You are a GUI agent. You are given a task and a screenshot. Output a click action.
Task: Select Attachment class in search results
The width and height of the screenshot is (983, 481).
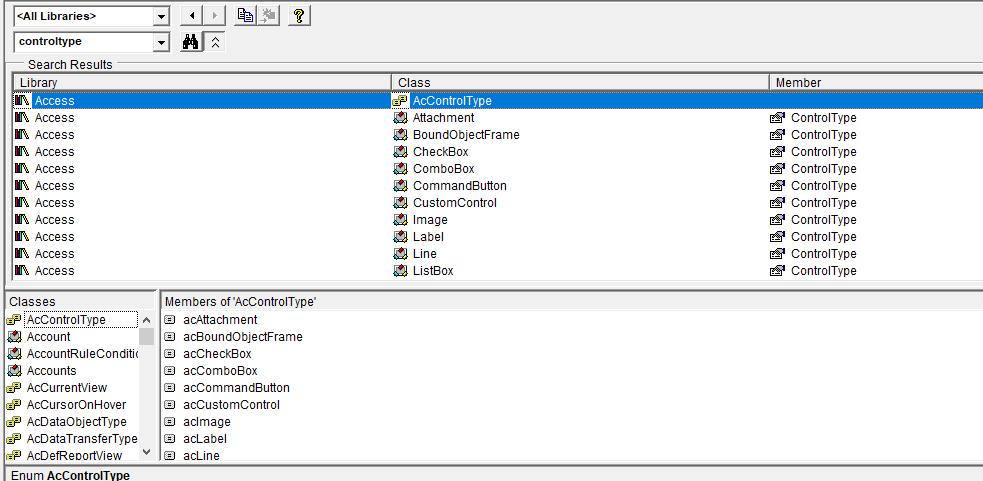[x=443, y=118]
